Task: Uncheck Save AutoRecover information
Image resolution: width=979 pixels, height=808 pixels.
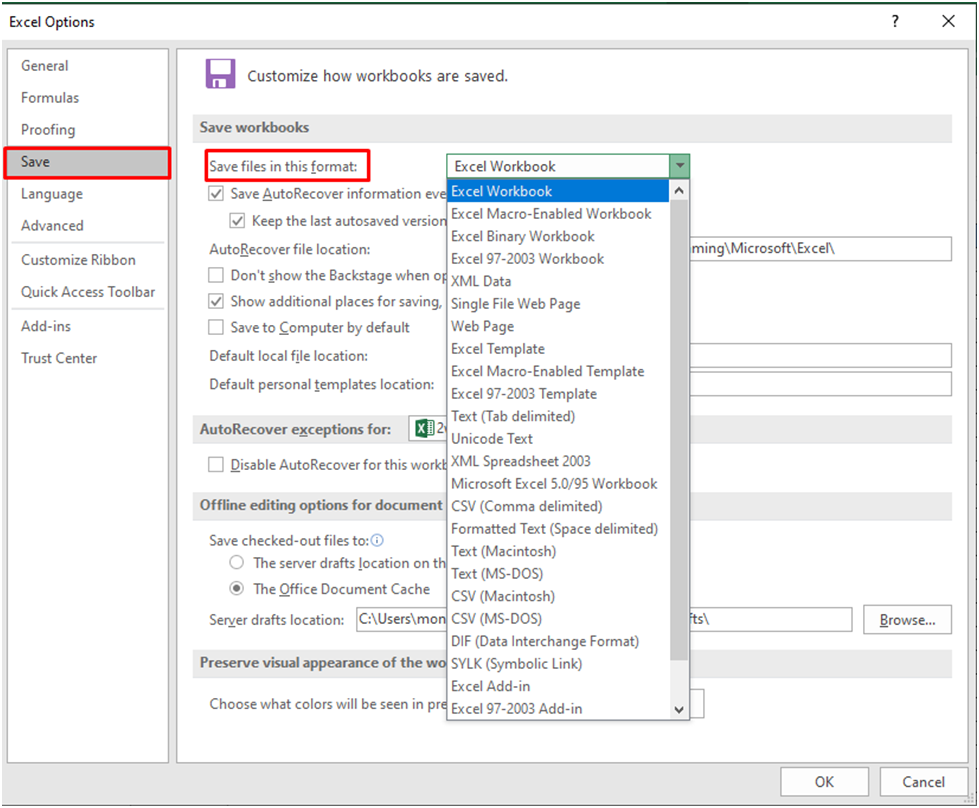Action: 217,193
